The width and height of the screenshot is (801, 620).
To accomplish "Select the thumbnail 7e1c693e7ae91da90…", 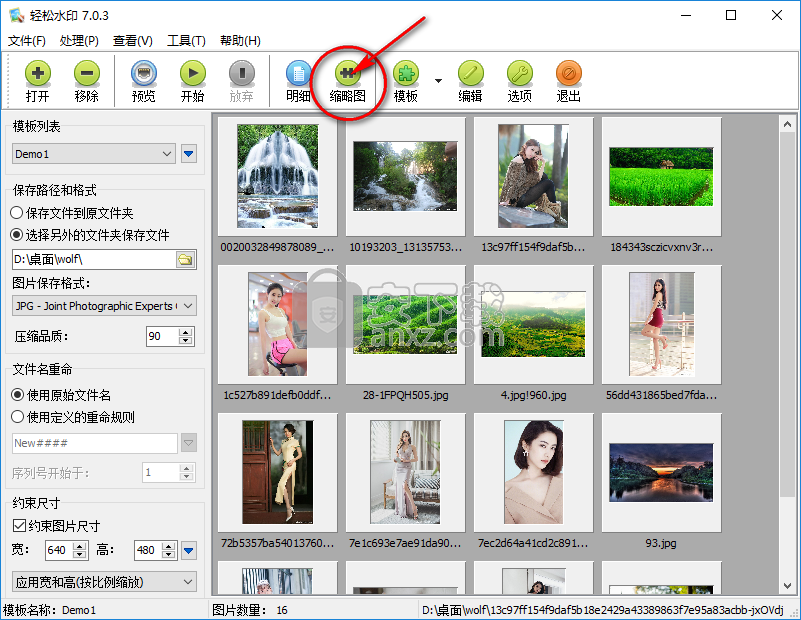I will coord(406,472).
